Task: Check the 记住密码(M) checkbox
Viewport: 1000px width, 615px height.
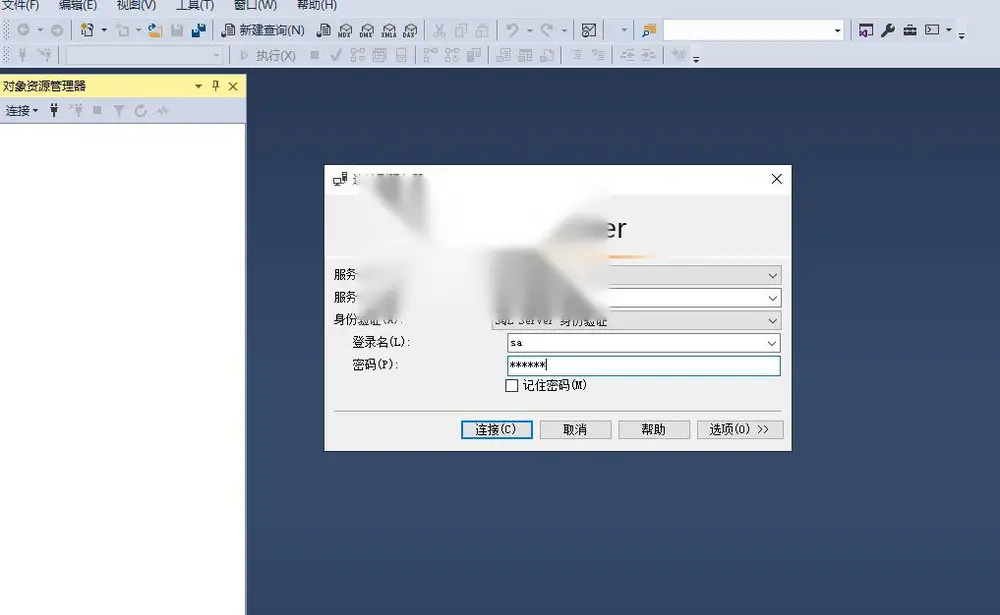Action: [511, 385]
